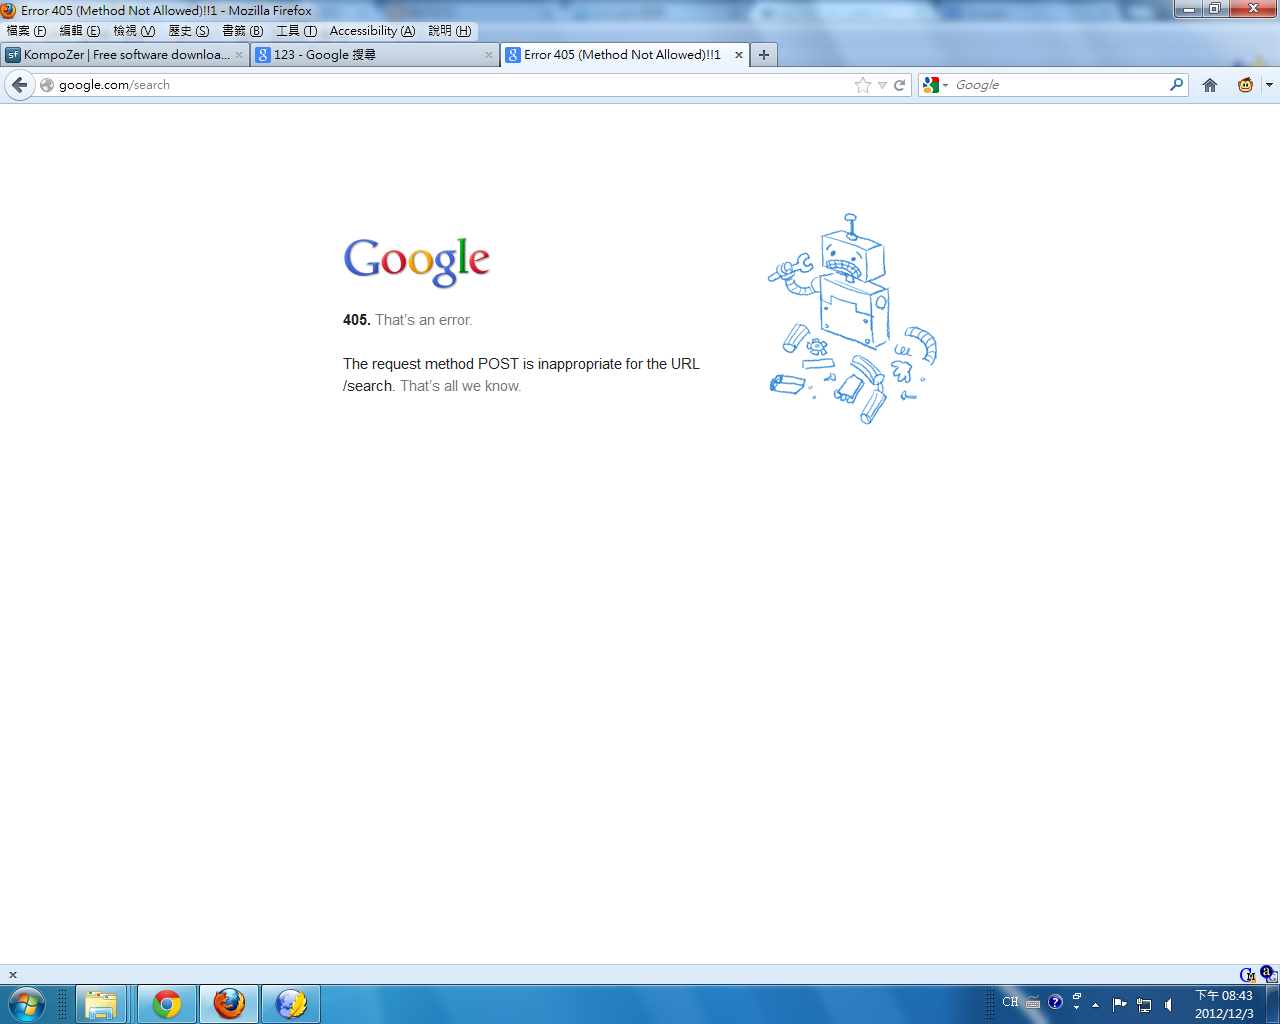Expand the Greasemonkey dropdown arrow
The height and width of the screenshot is (1024, 1280).
(x=1269, y=85)
